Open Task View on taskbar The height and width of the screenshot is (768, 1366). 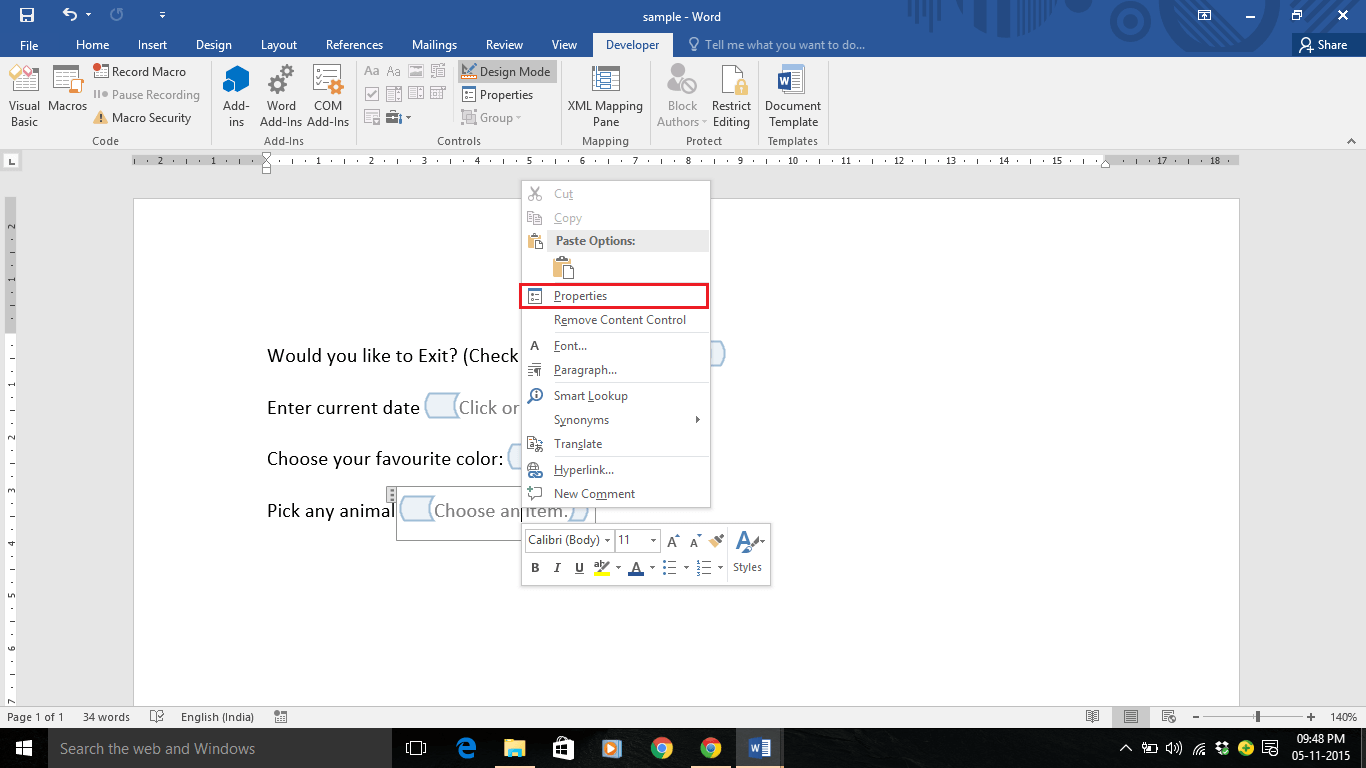click(416, 748)
